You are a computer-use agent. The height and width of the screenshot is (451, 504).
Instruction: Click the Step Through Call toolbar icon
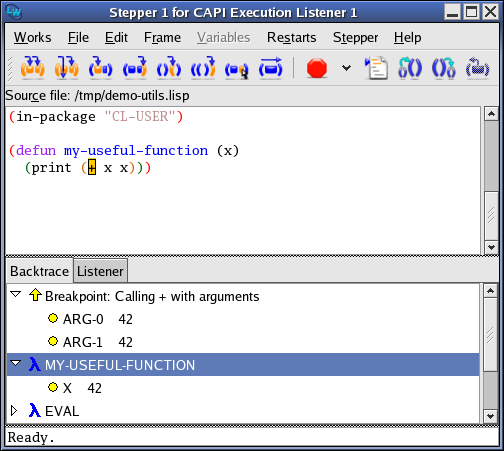click(x=67, y=68)
